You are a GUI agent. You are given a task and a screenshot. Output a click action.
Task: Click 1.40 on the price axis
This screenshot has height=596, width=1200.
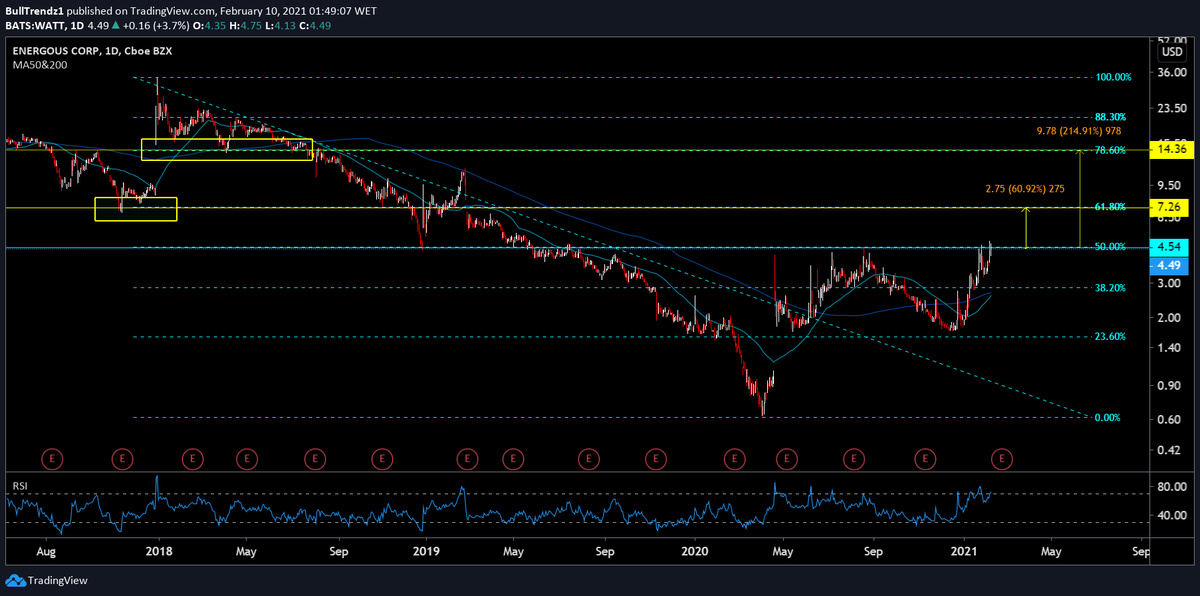pyautogui.click(x=1171, y=348)
